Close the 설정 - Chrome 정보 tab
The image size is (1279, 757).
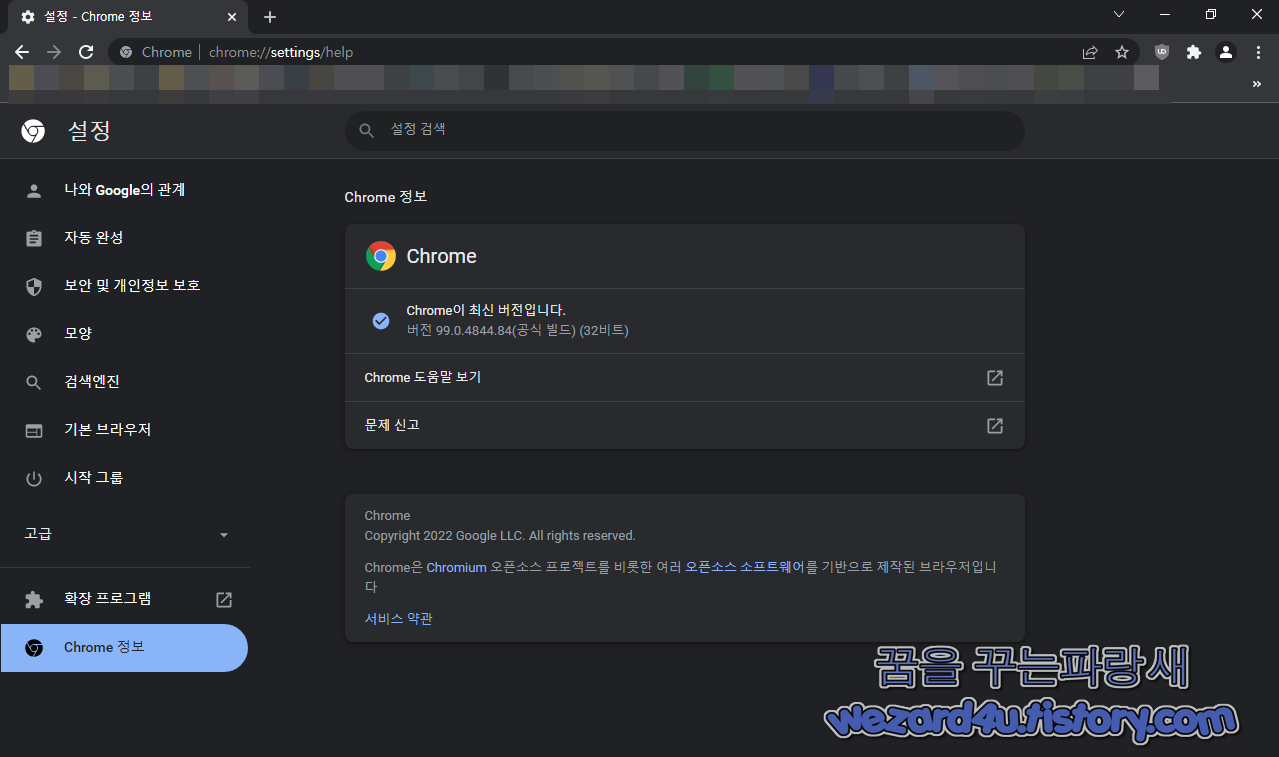pyautogui.click(x=232, y=17)
